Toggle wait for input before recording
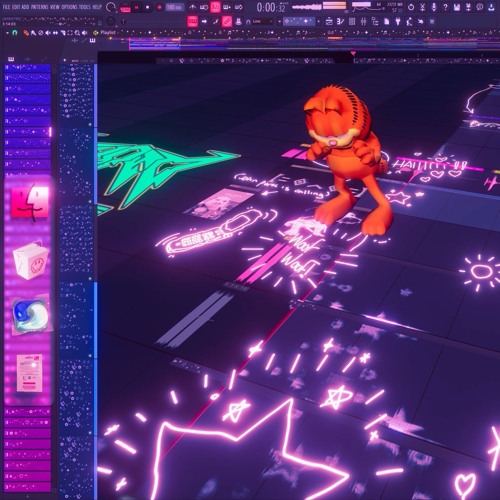 [204, 7]
